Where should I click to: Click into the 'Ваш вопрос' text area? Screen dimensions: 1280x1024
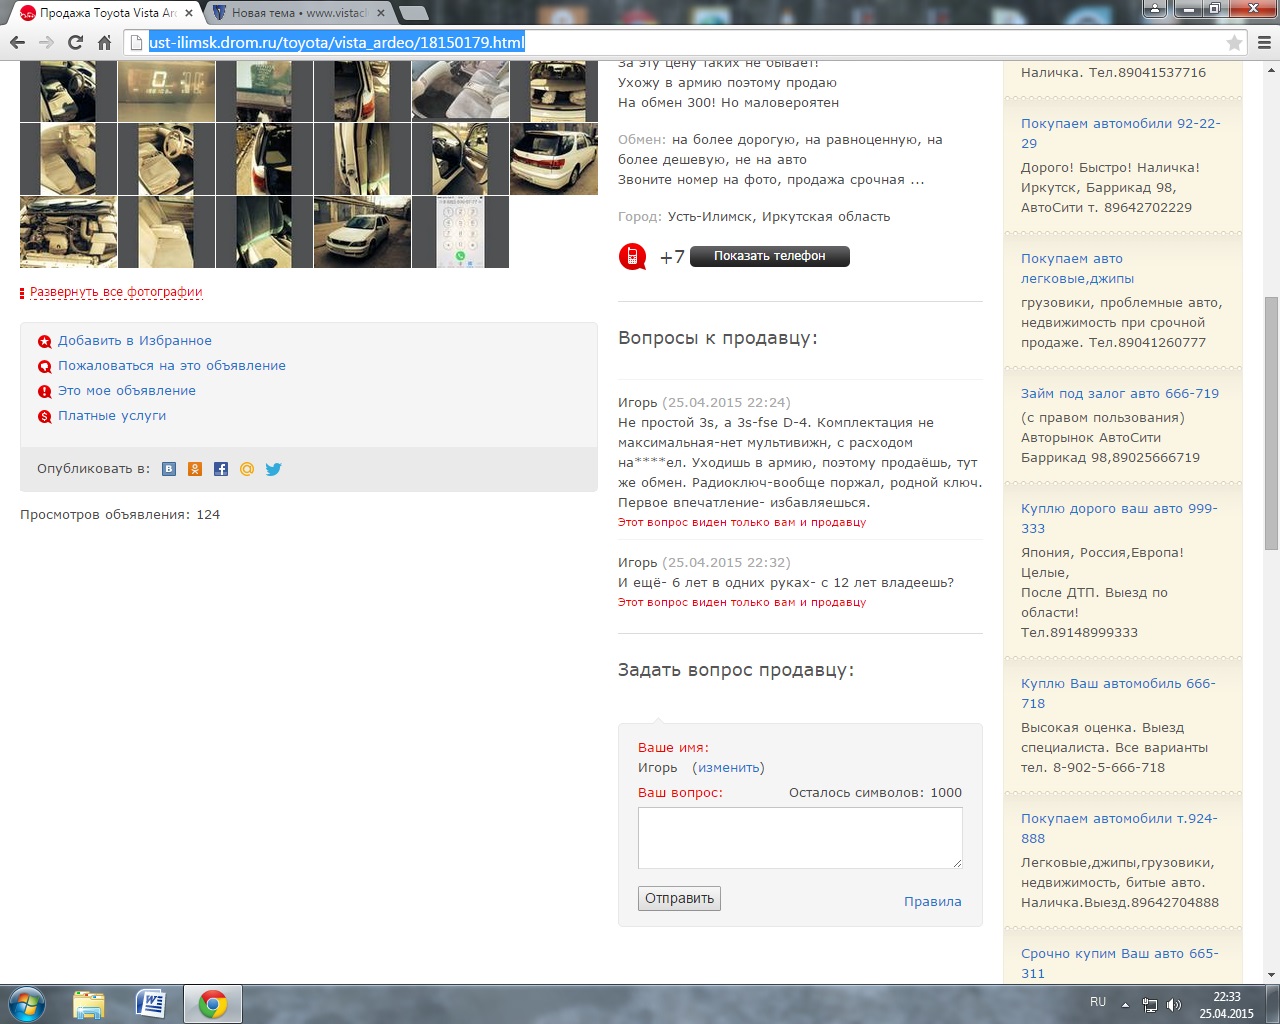pos(800,838)
